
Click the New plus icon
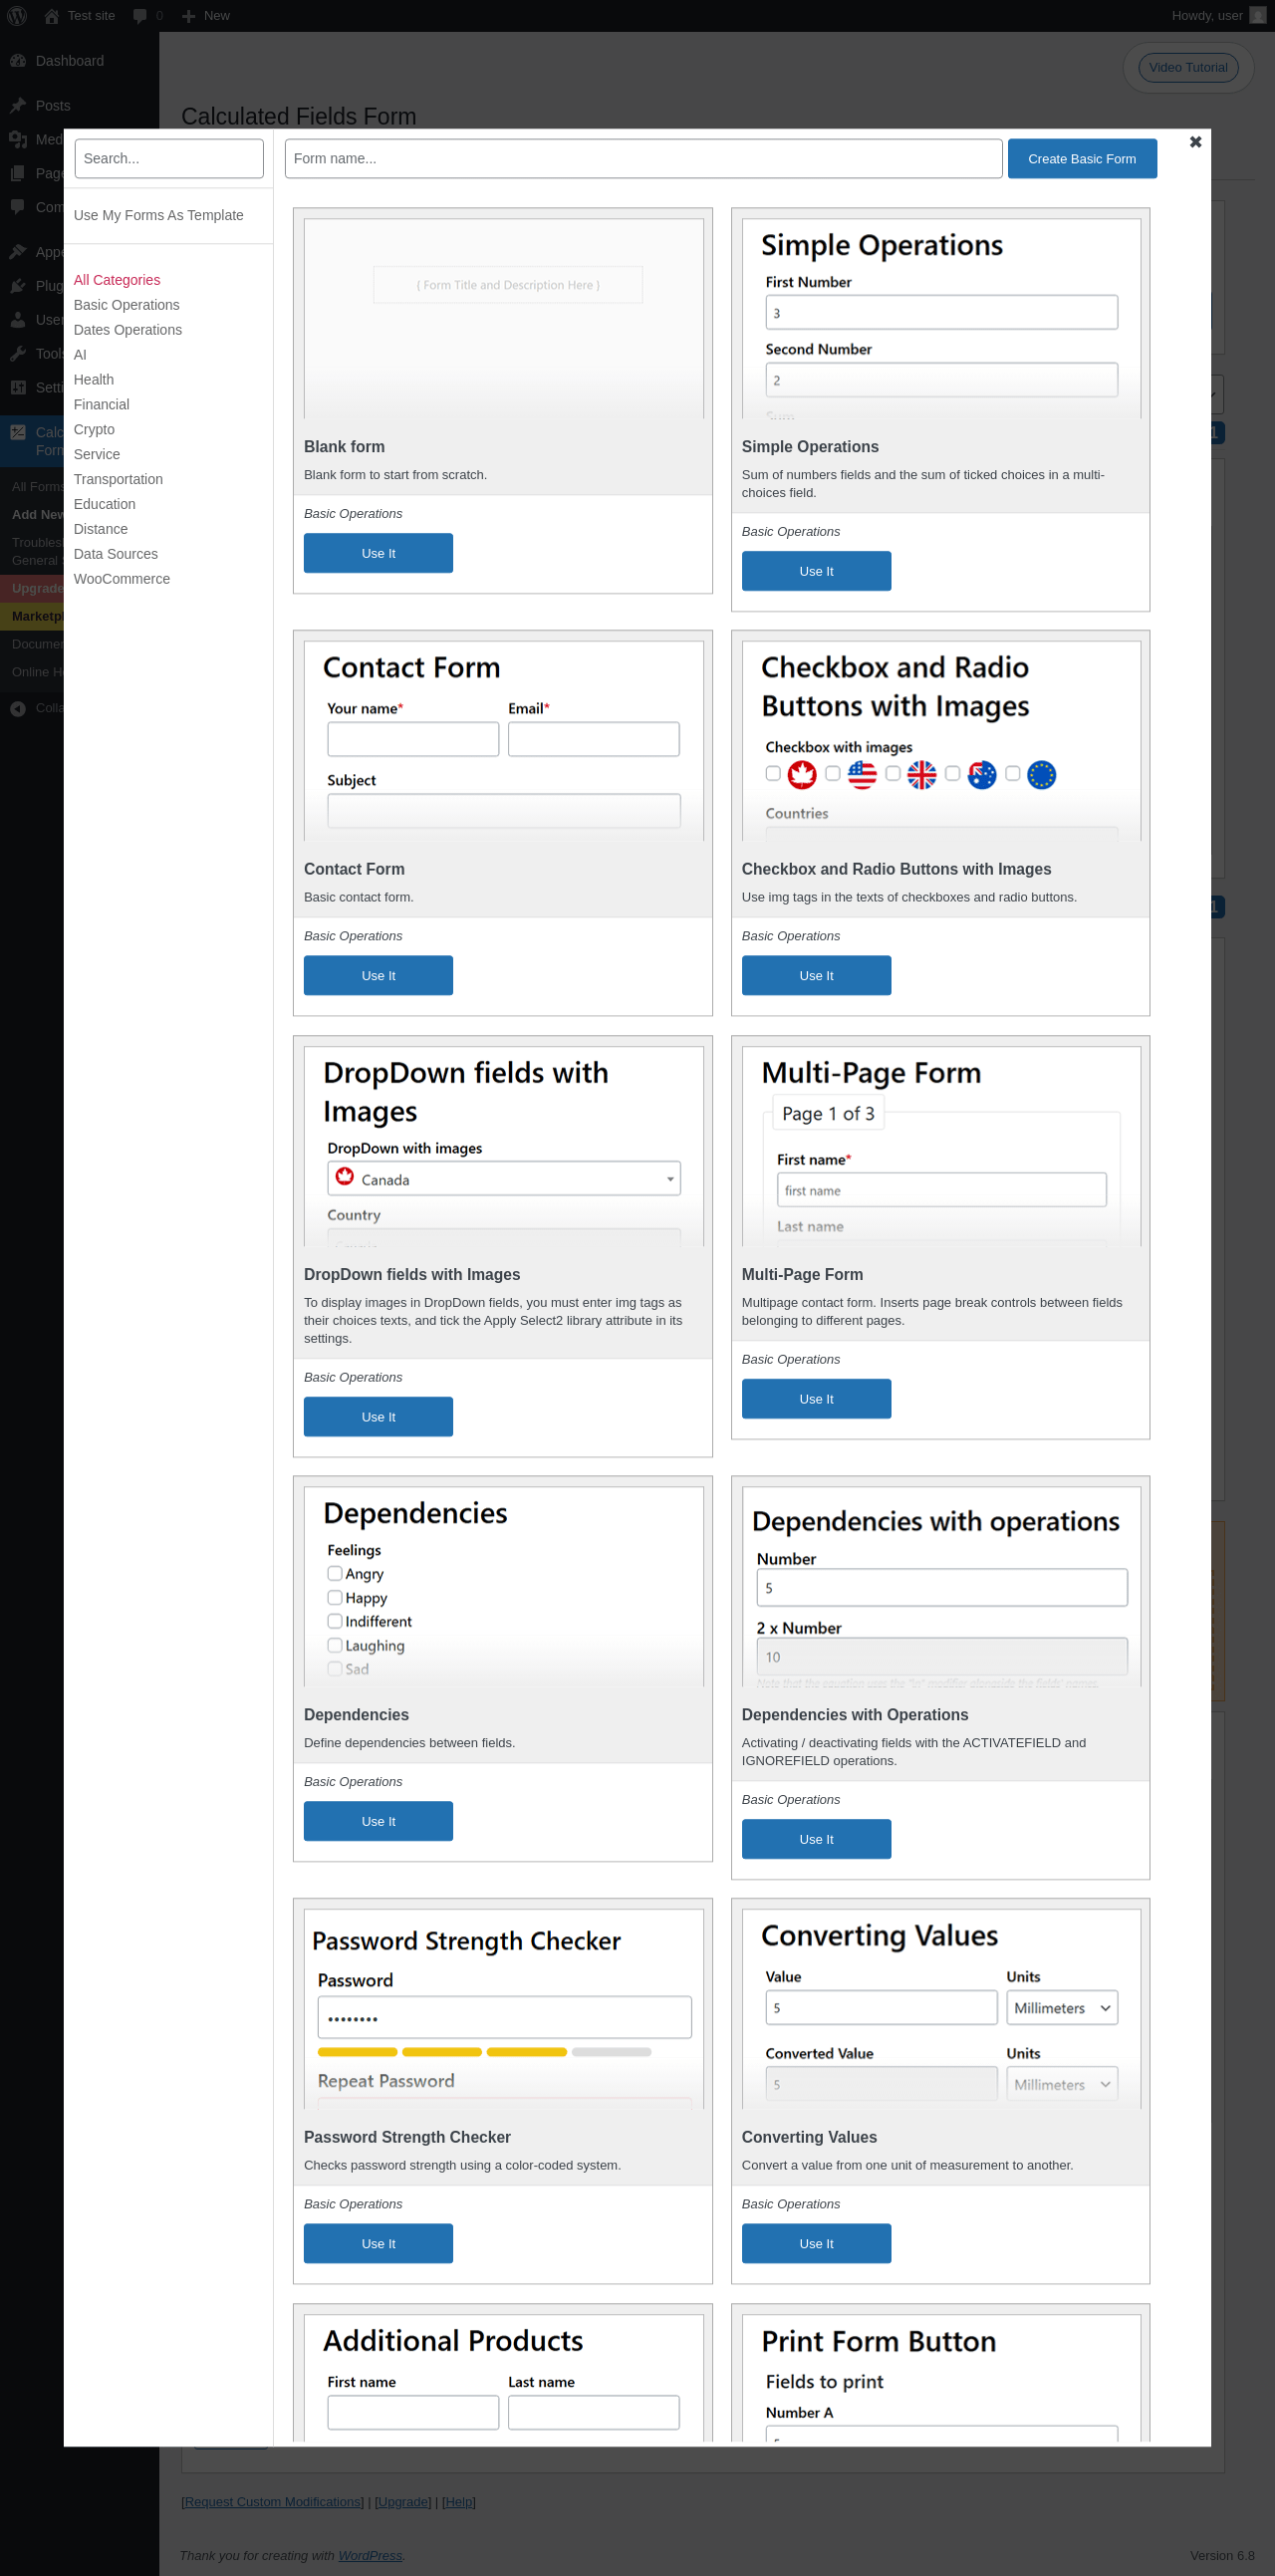(188, 16)
